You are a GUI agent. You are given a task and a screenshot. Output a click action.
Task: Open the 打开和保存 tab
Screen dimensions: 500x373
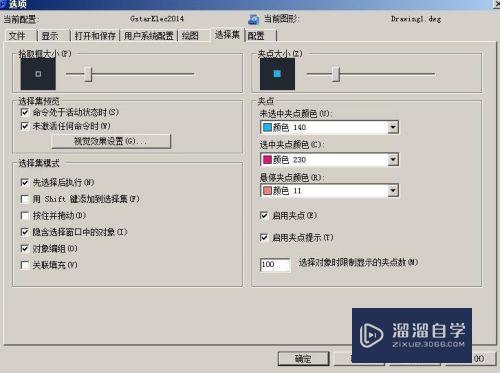pos(95,35)
